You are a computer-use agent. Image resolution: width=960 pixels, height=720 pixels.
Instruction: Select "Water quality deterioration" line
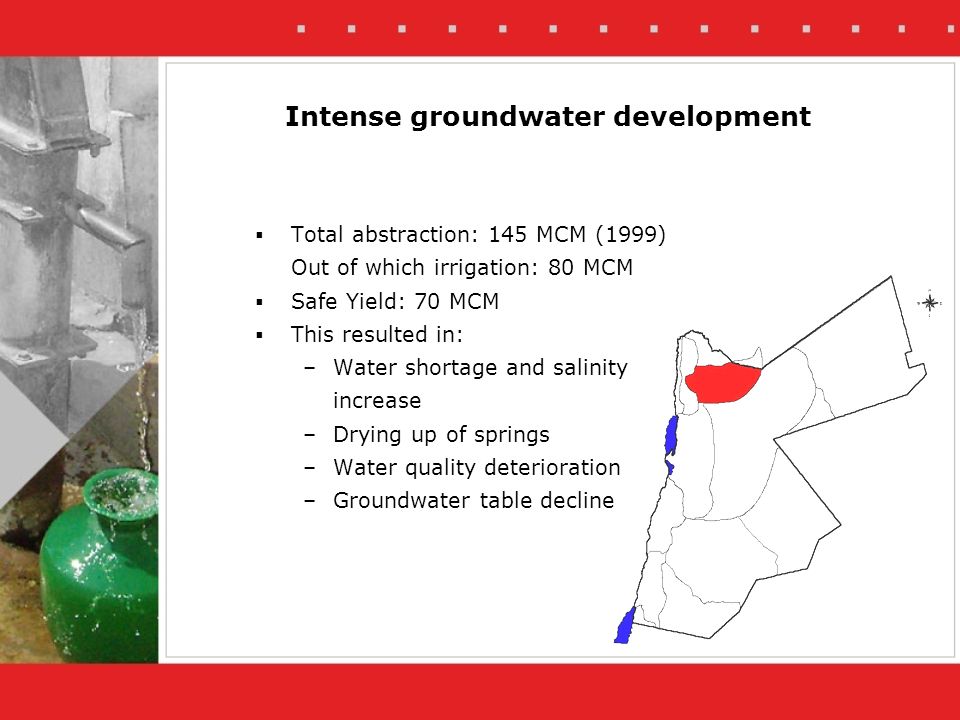(477, 468)
